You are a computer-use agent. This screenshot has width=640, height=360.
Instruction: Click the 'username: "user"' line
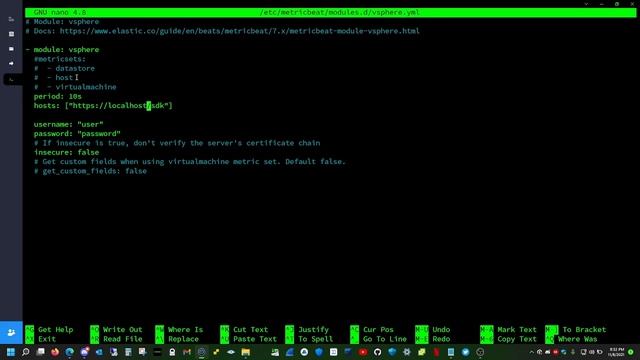69,124
